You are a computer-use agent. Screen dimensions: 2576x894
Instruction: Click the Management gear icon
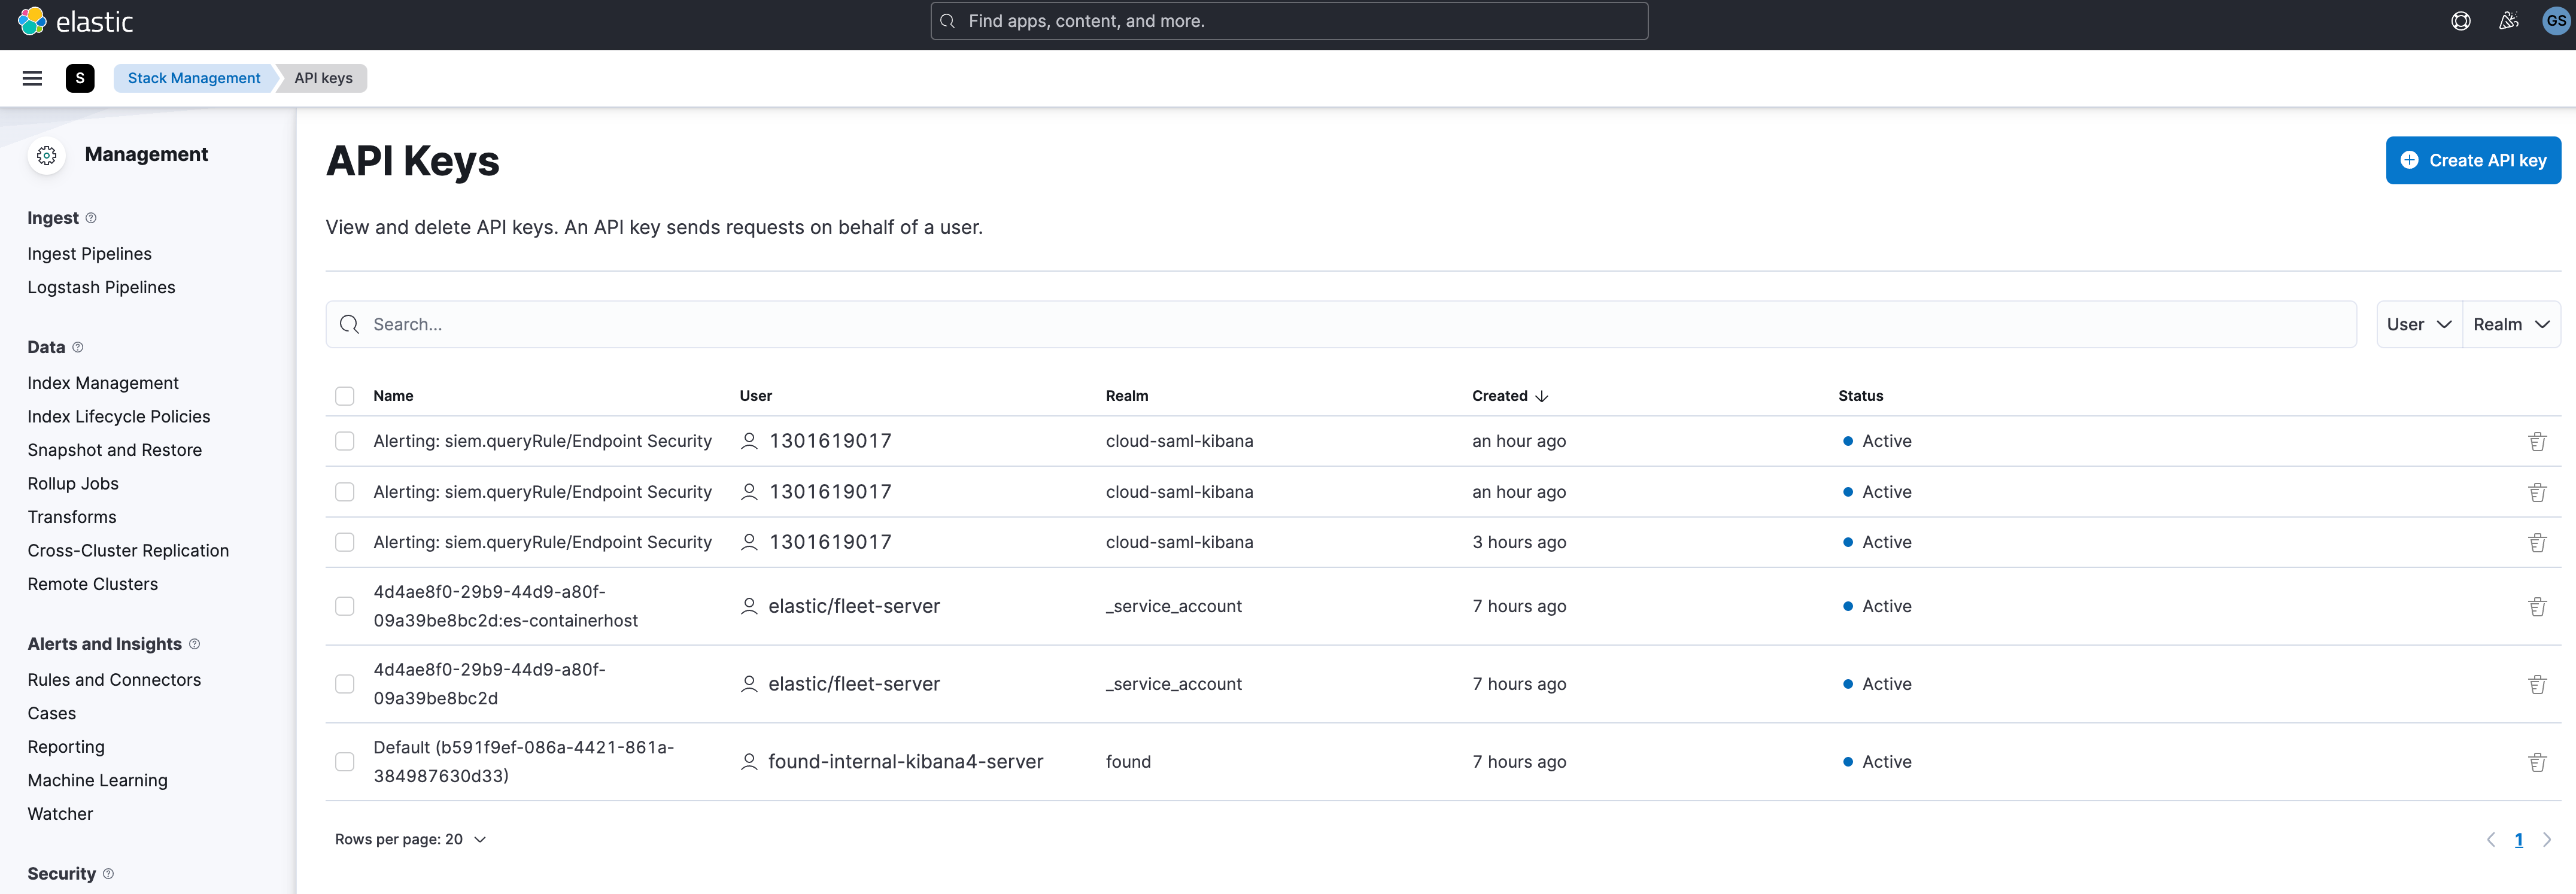(x=46, y=155)
